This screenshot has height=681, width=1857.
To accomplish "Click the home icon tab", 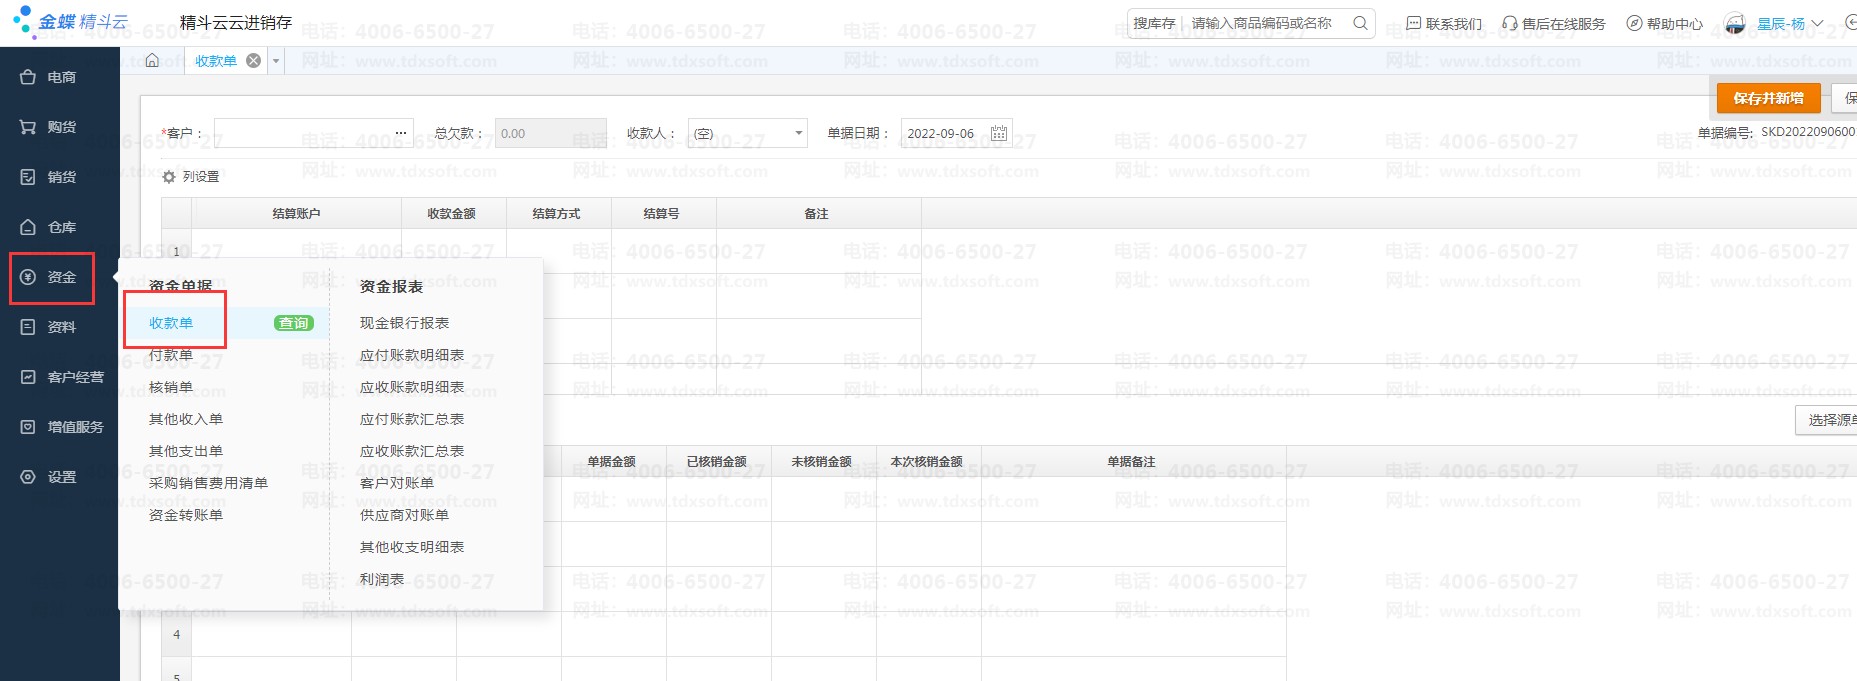I will (x=152, y=61).
